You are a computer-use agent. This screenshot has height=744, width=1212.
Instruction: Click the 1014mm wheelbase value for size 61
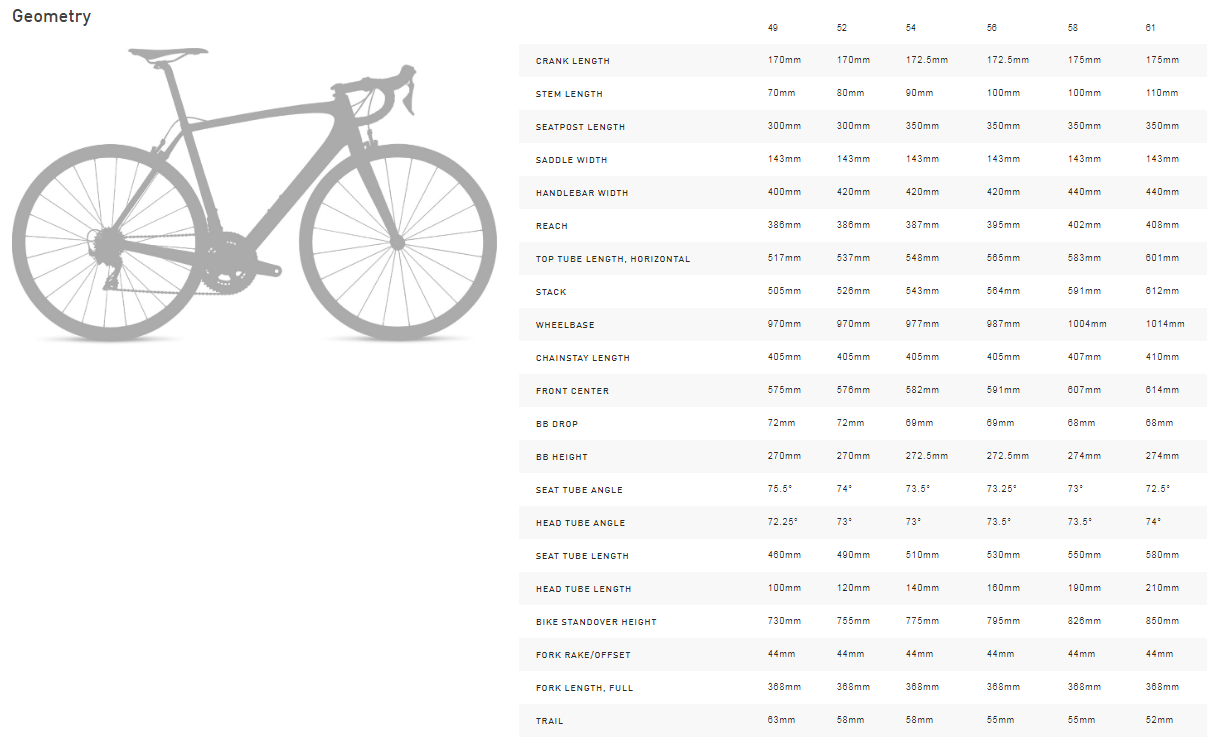click(x=1165, y=325)
